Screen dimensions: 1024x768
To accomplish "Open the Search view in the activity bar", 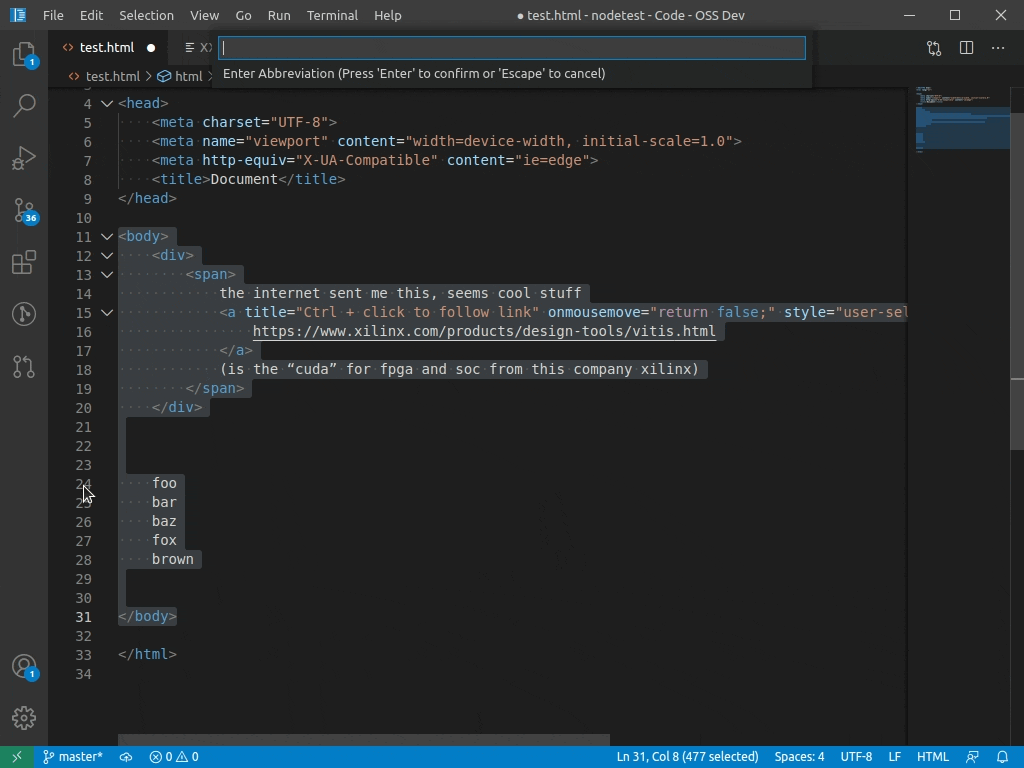I will pos(24,106).
